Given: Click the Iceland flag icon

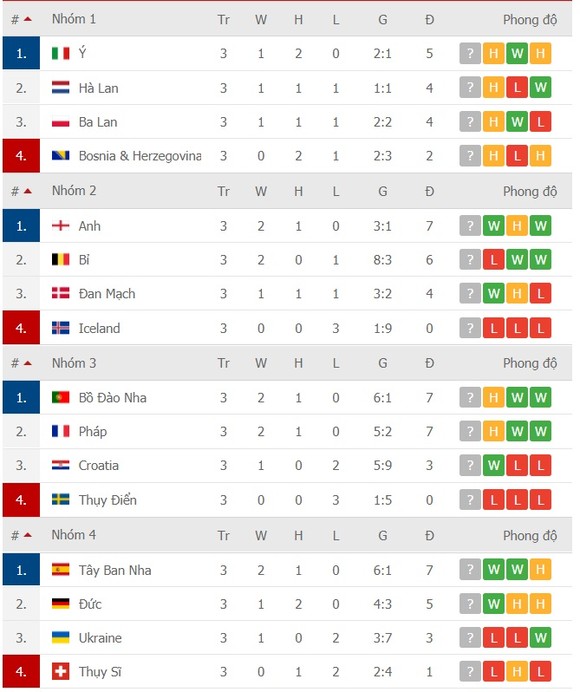Looking at the screenshot, I should [60, 328].
